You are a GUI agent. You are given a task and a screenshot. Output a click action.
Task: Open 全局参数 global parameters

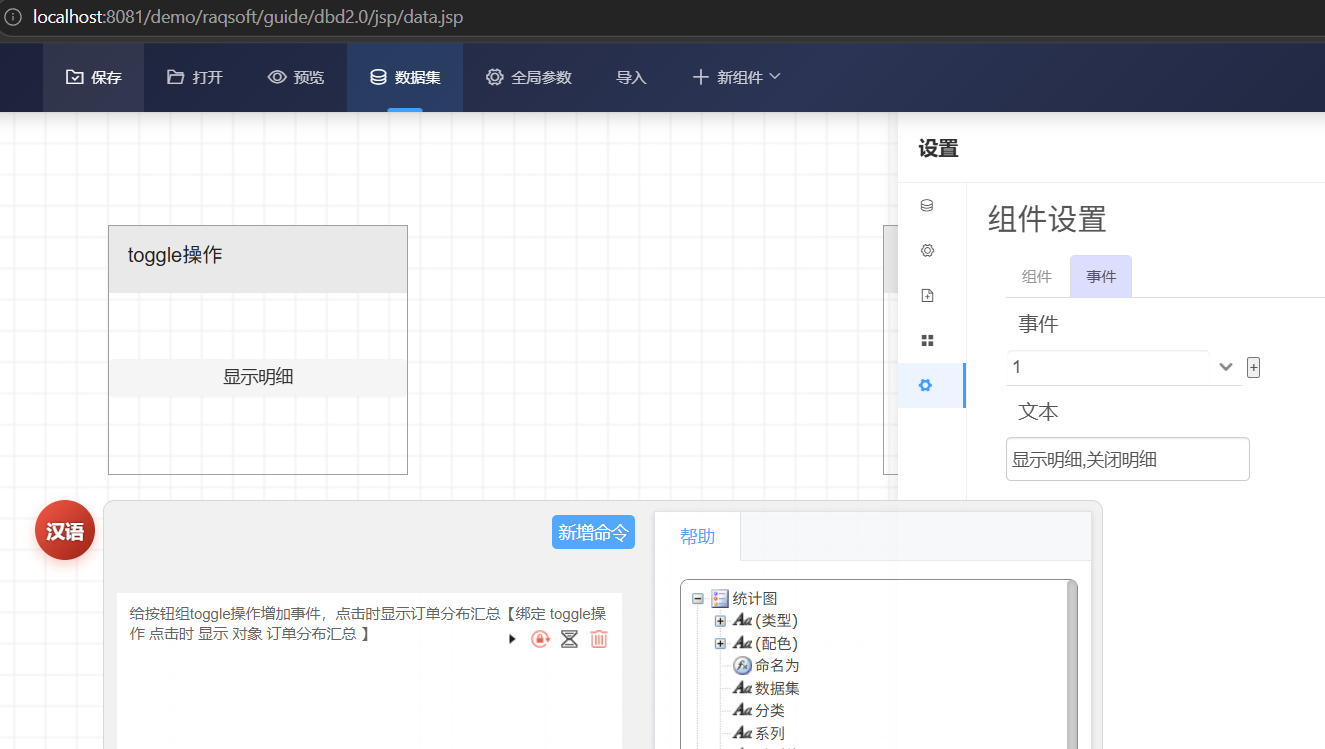coord(529,77)
